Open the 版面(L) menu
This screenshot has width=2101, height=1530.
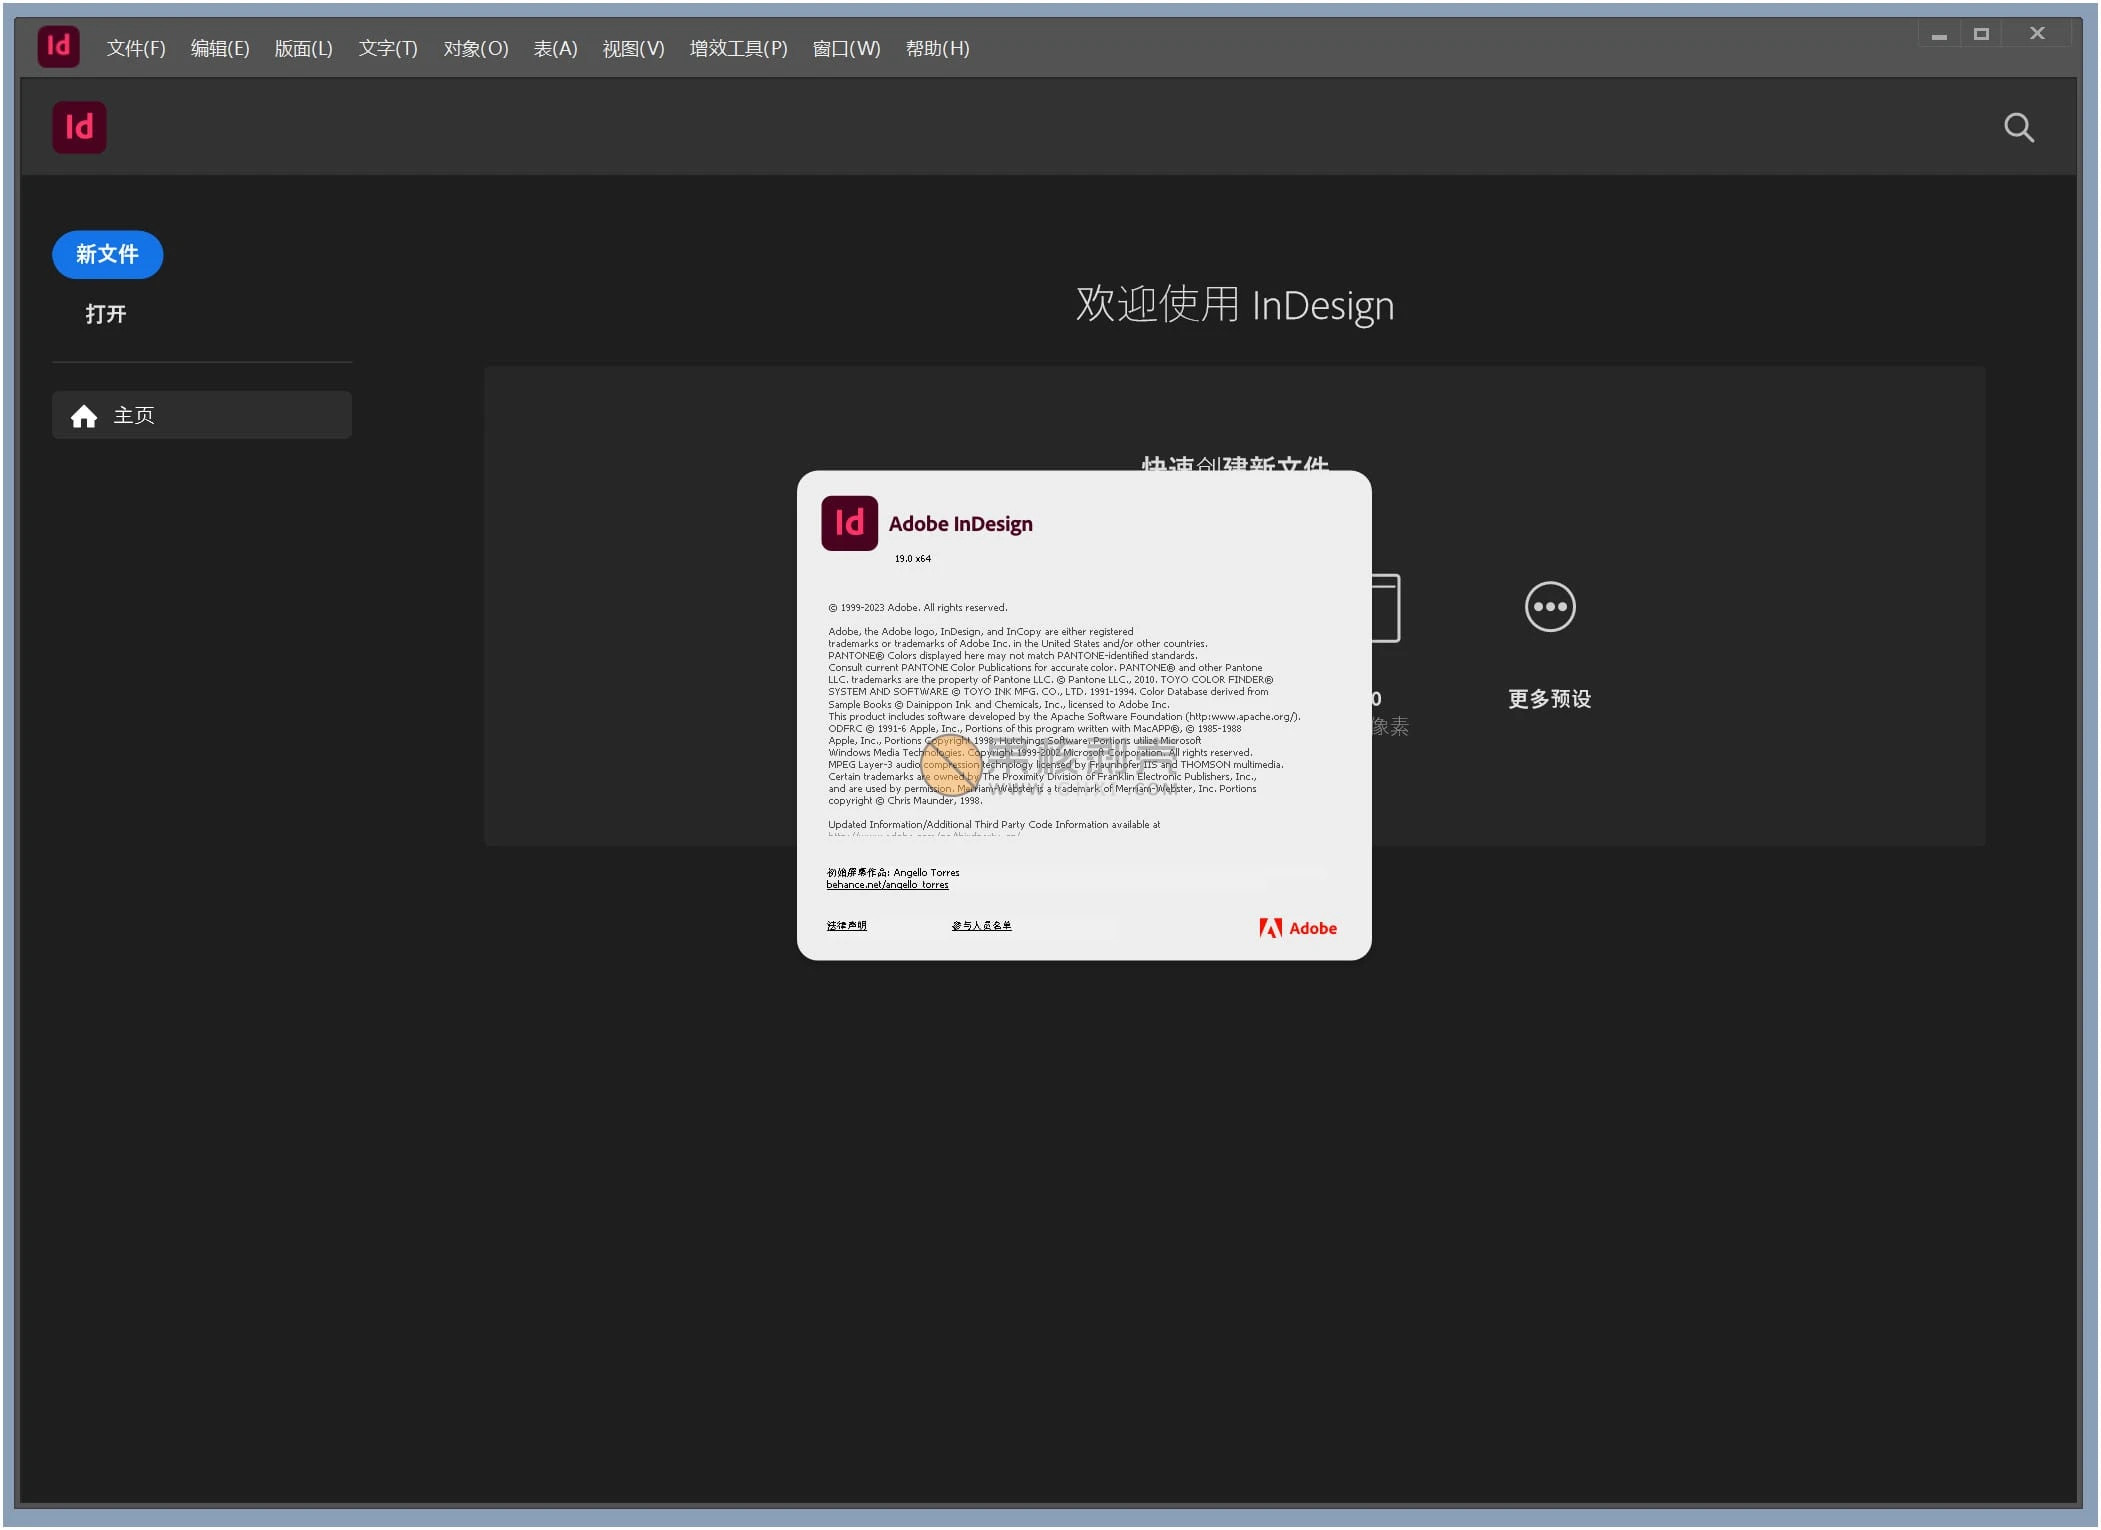(x=303, y=48)
